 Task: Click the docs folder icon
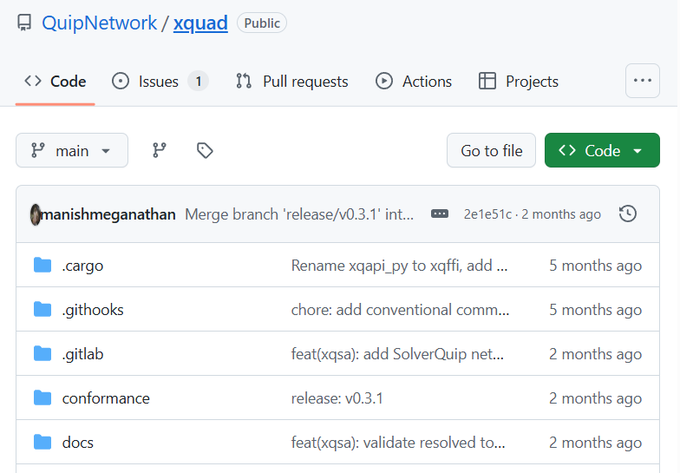click(42, 442)
